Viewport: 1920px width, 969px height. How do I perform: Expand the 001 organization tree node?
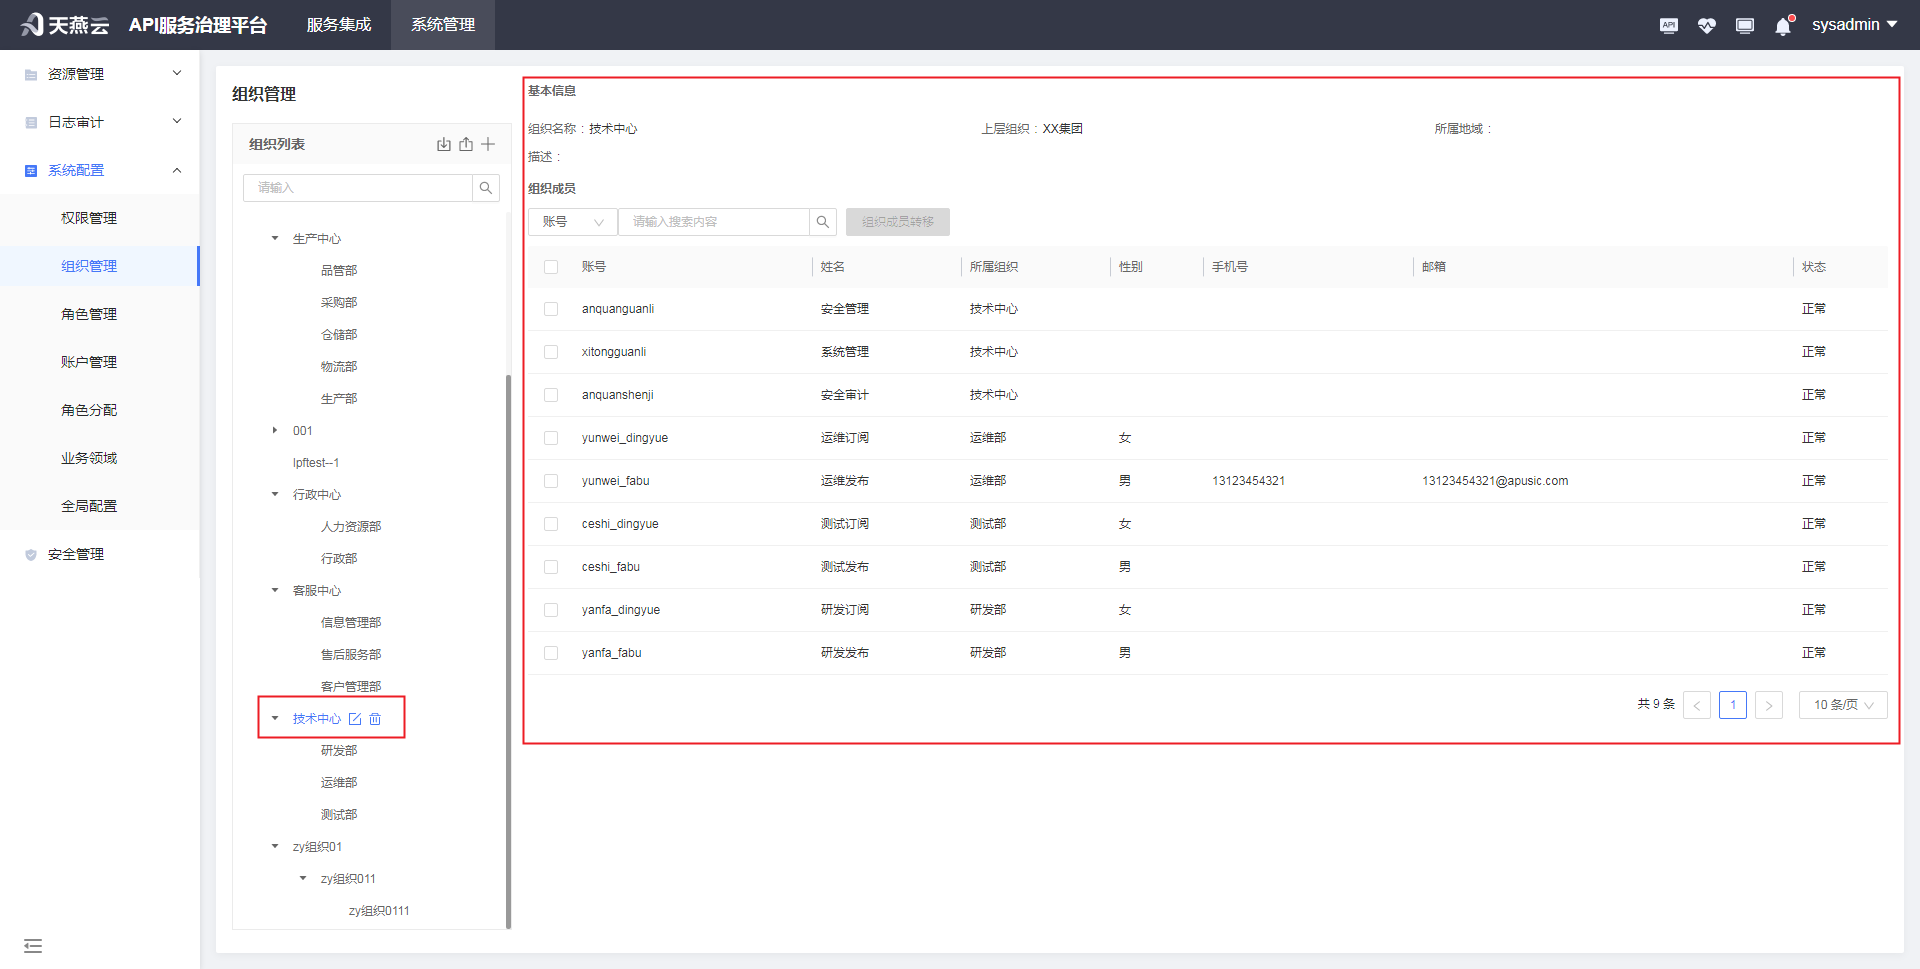pyautogui.click(x=275, y=431)
